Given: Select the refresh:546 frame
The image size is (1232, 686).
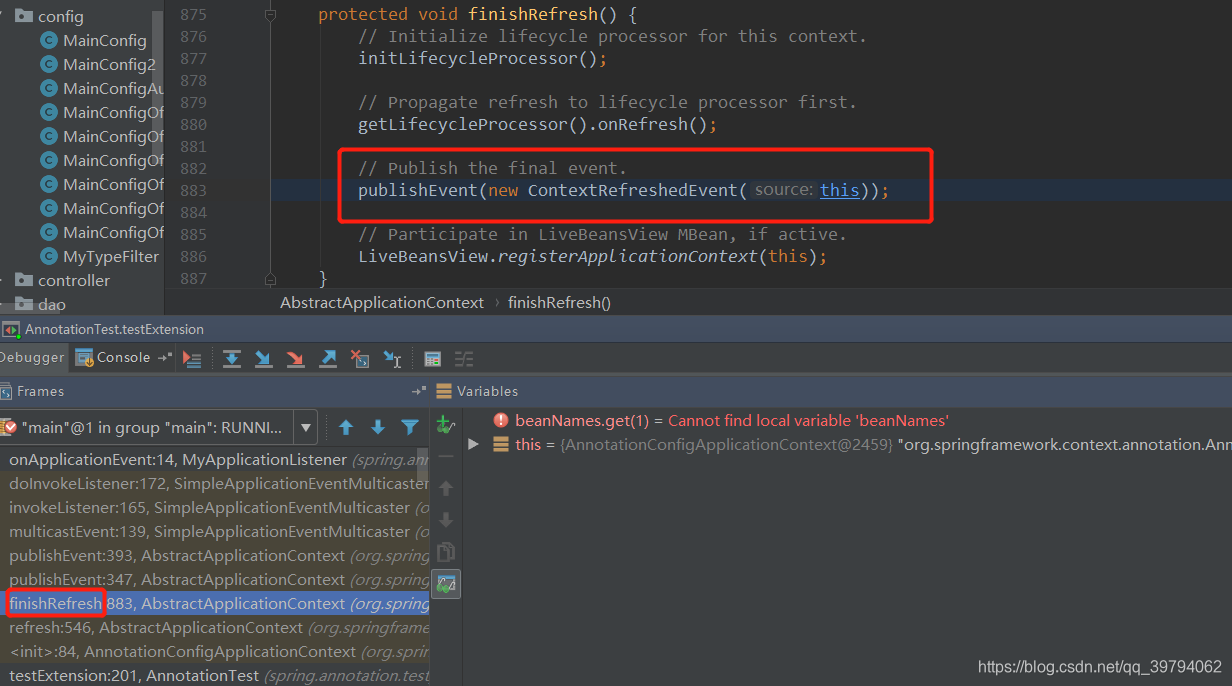Looking at the screenshot, I should (214, 628).
